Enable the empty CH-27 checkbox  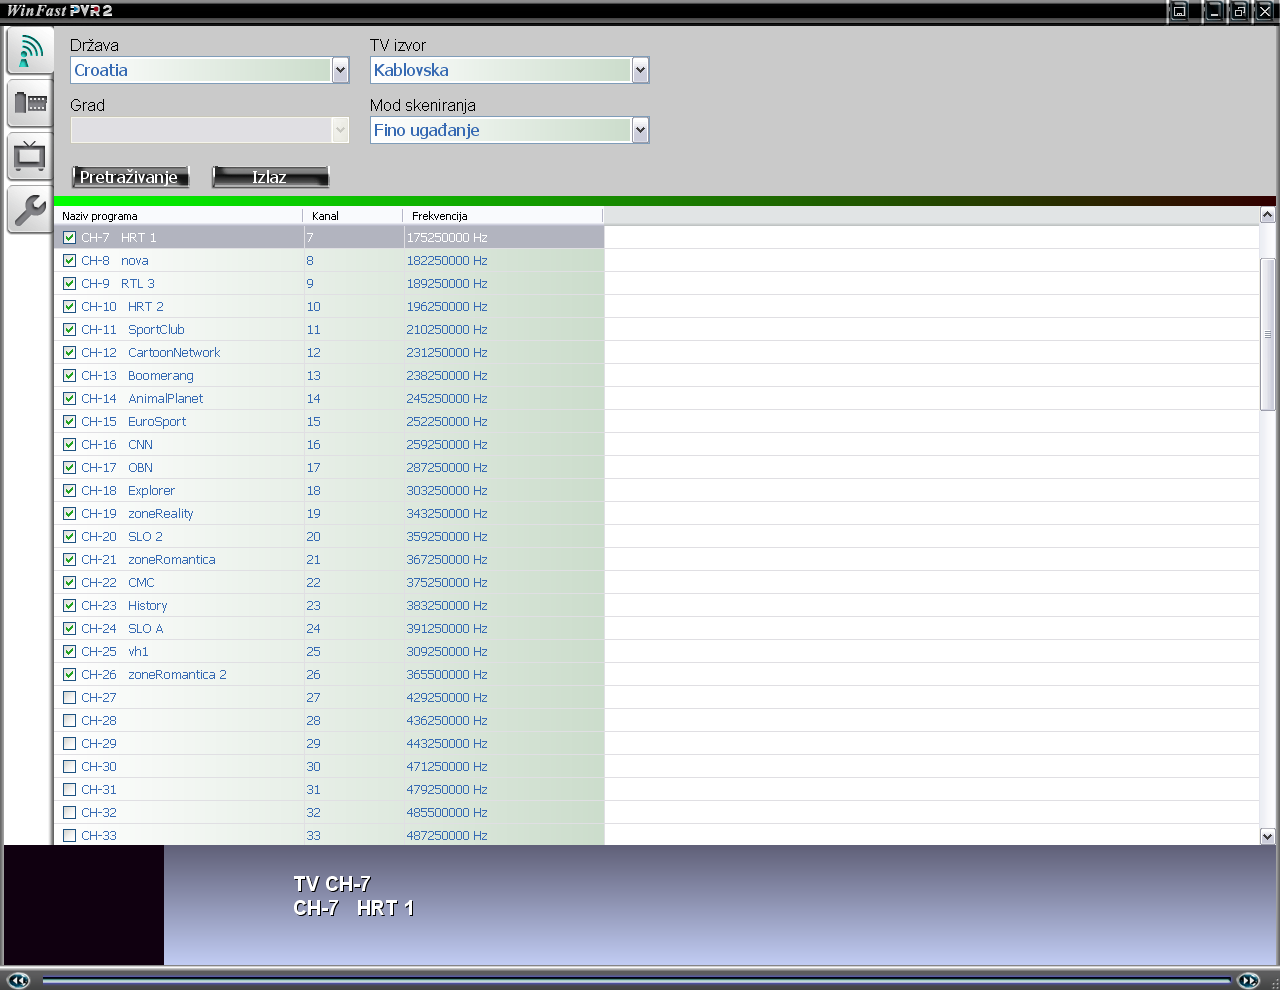[70, 698]
